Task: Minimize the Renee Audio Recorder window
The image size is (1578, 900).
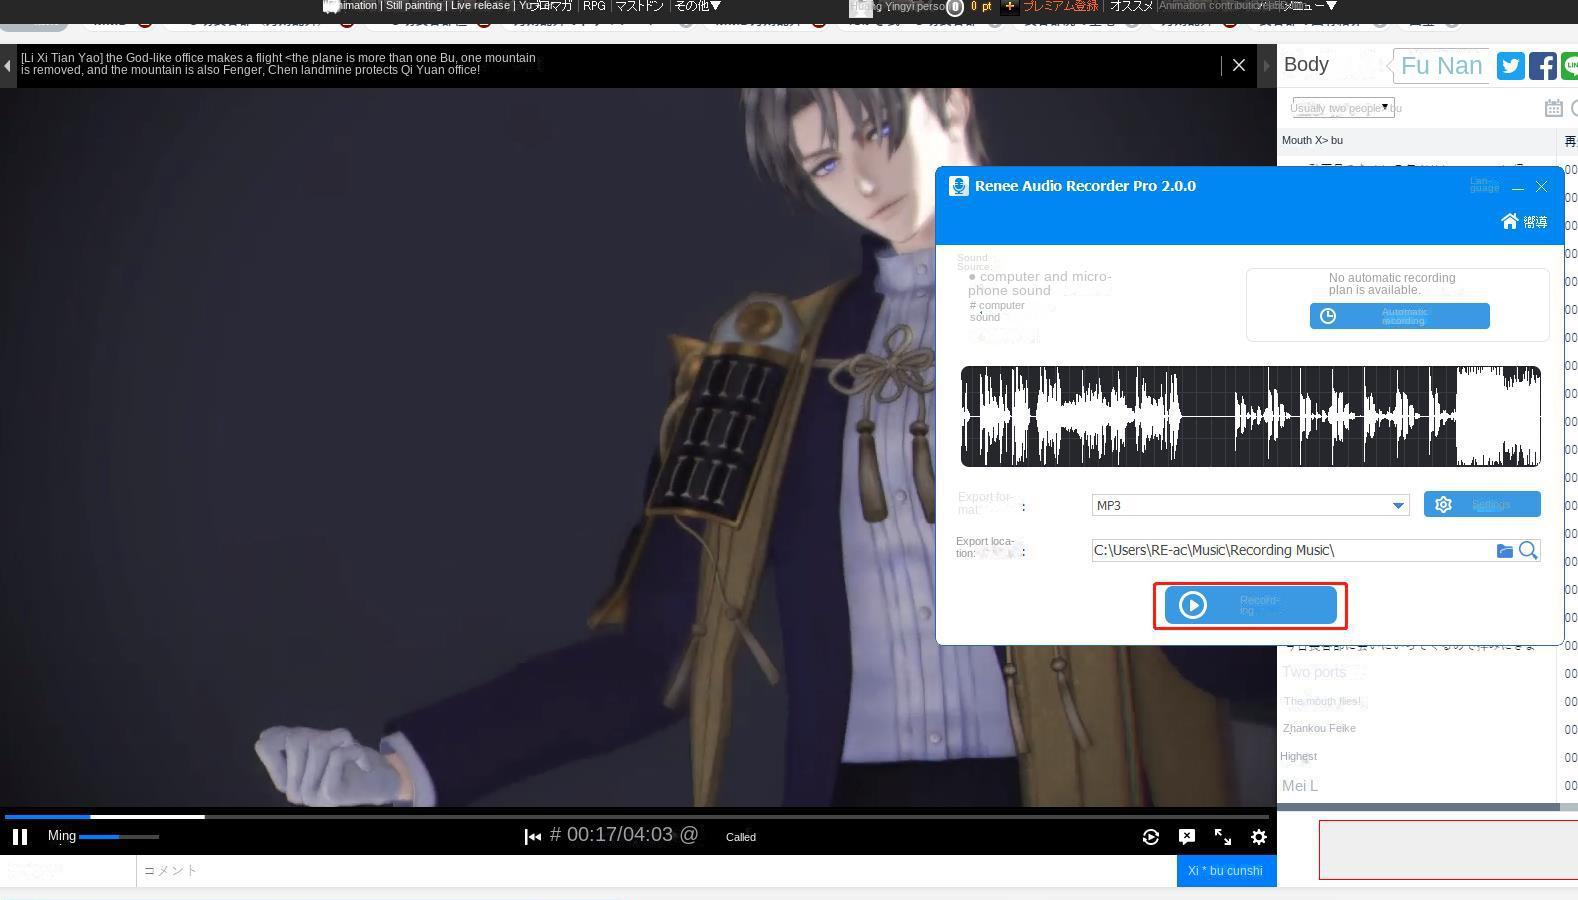Action: pyautogui.click(x=1518, y=187)
